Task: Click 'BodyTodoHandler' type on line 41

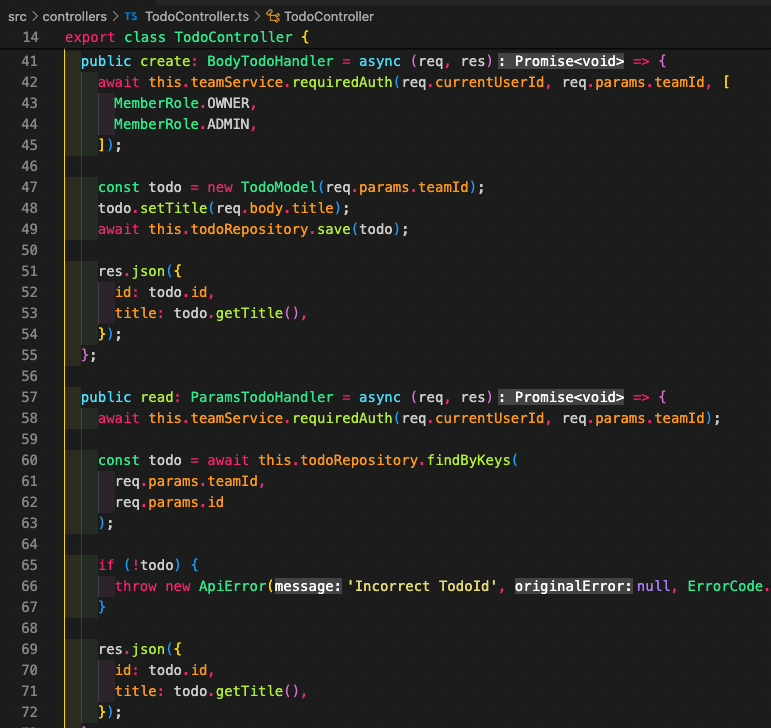Action: [x=270, y=61]
